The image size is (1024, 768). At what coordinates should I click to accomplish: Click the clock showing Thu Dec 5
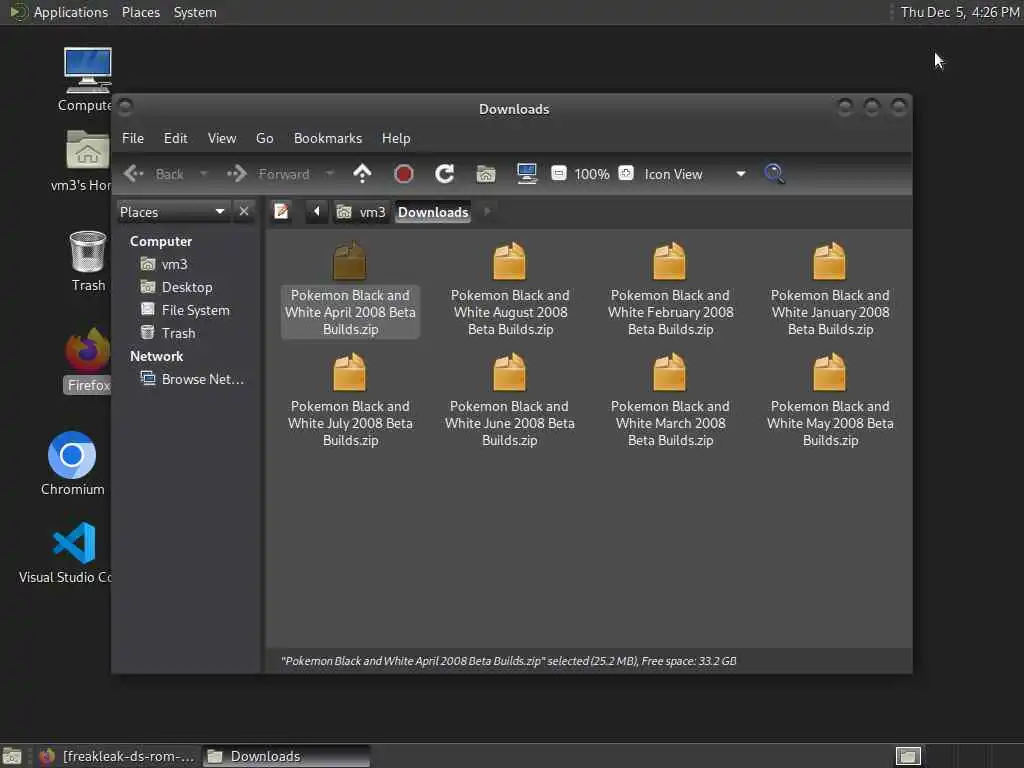960,12
